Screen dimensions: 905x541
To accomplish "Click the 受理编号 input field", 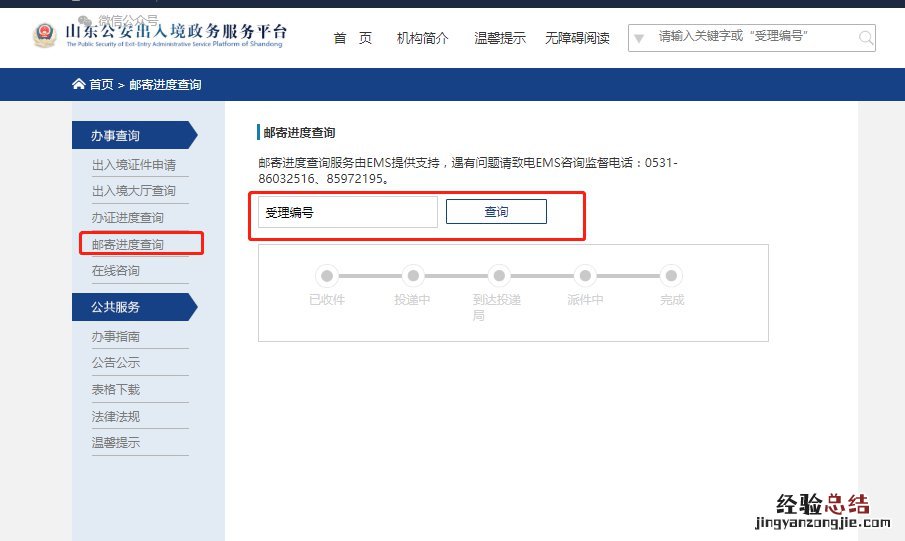I will point(348,212).
